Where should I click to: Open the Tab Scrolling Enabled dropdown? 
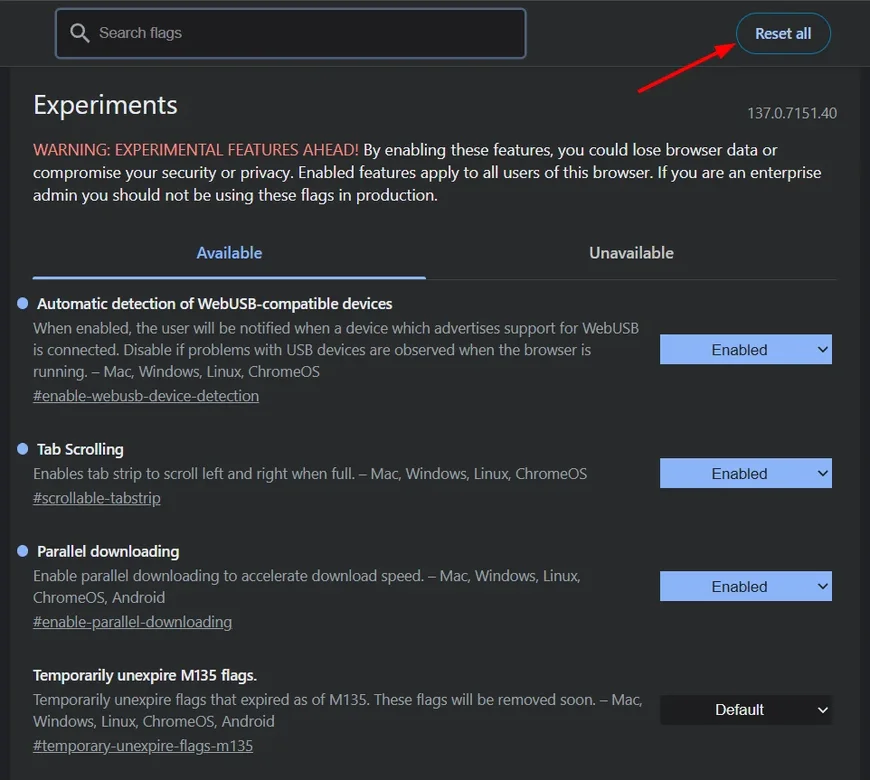click(745, 474)
